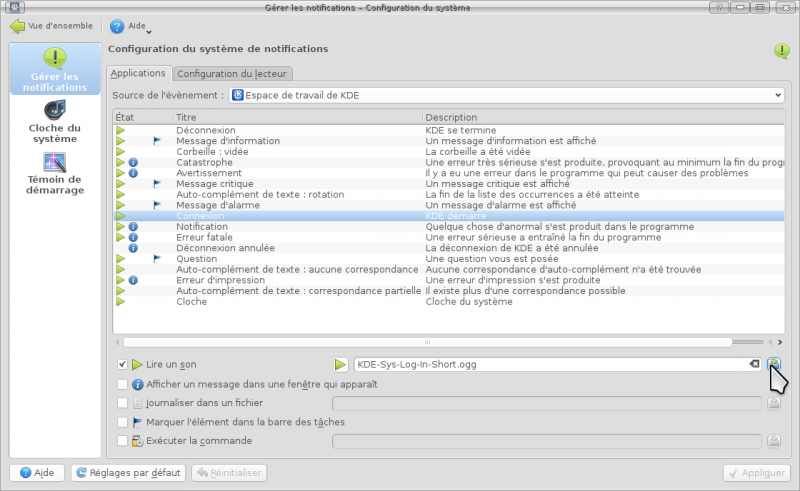Enable Exécuter la commande checkbox
Viewport: 800px width, 491px height.
click(122, 440)
